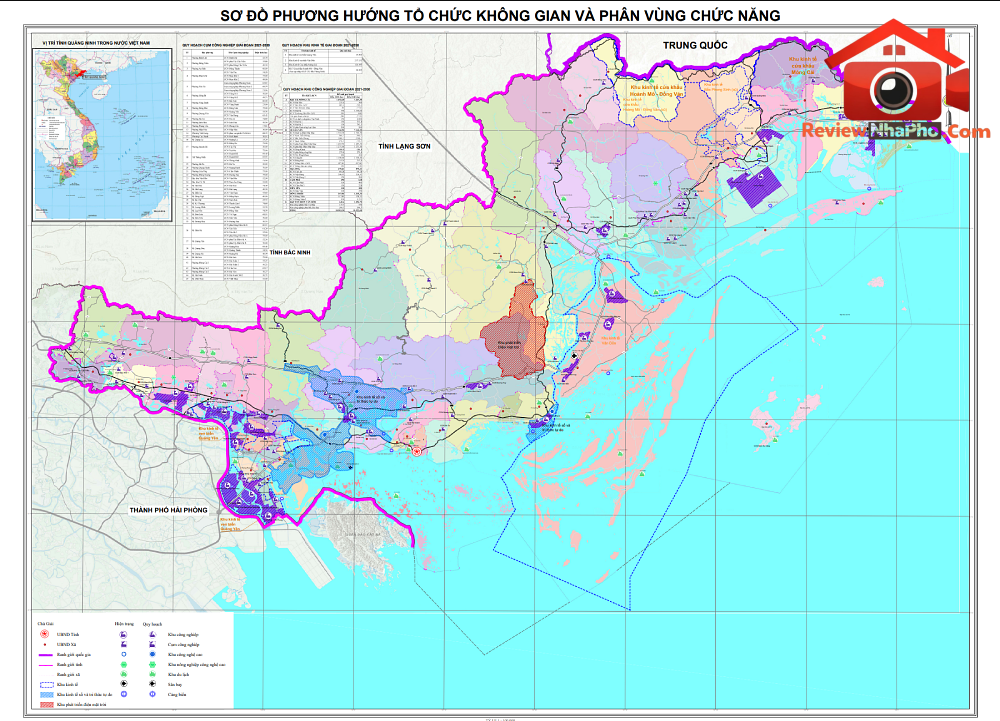Image resolution: width=1000 pixels, height=721 pixels.
Task: Click the Ranh giới quốc gia line sample
Action: tap(45, 655)
